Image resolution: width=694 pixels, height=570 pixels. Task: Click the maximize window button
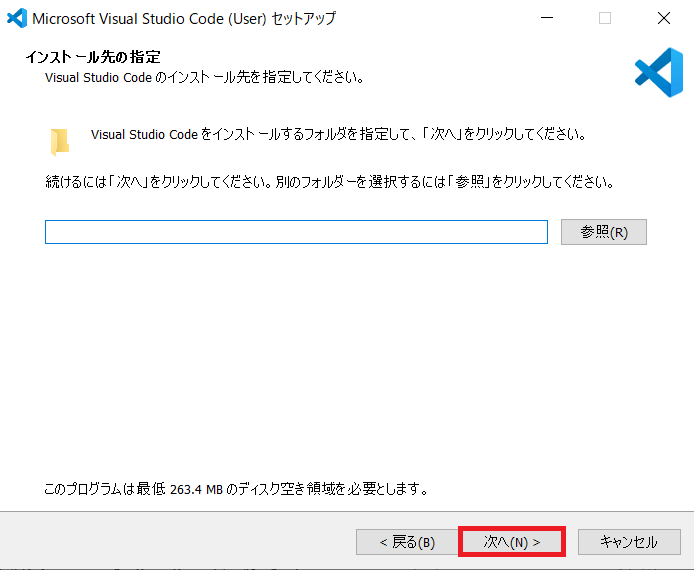tap(605, 18)
